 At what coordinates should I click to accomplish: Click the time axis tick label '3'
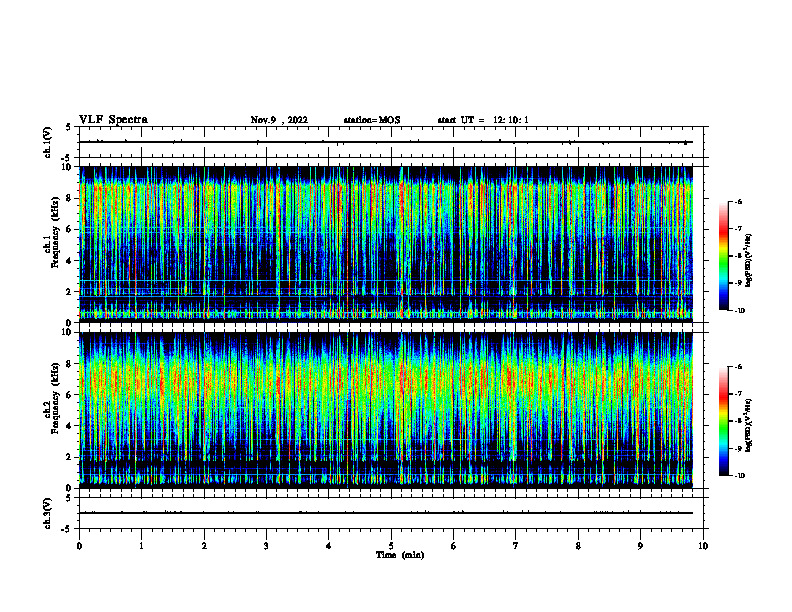(x=266, y=546)
